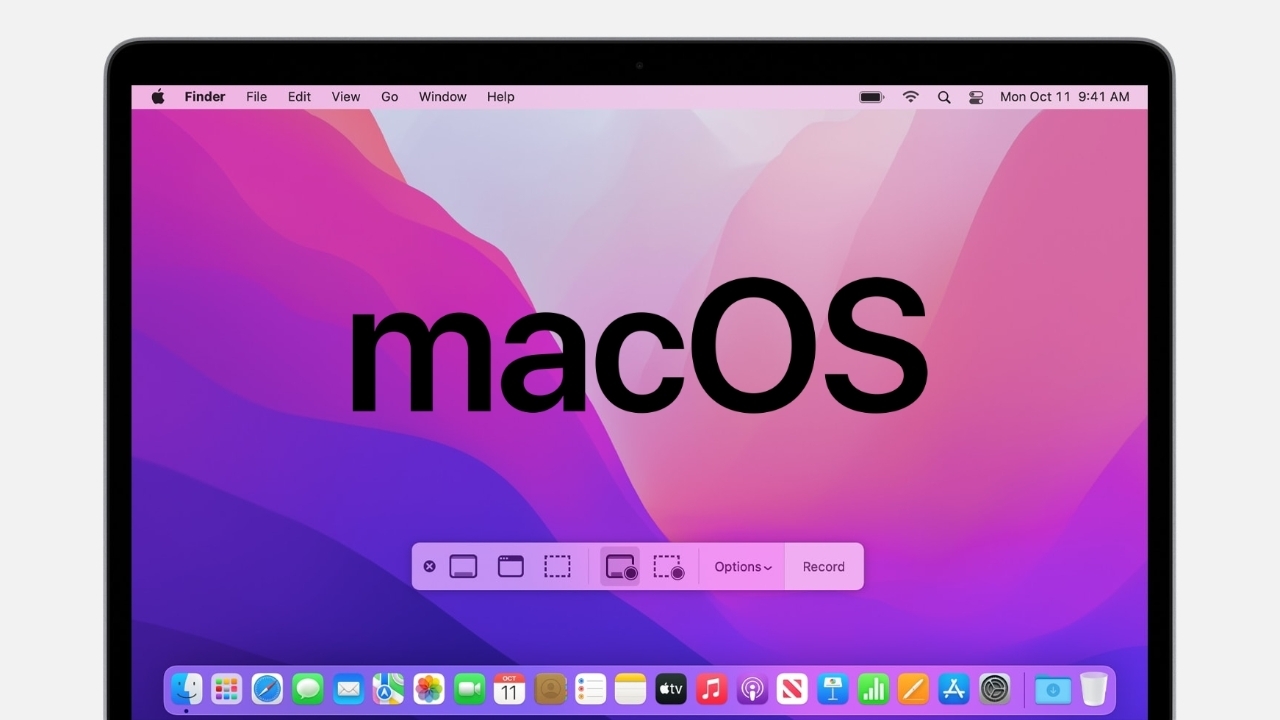Open the Window menu
Screen dimensions: 1280x720
click(x=442, y=97)
